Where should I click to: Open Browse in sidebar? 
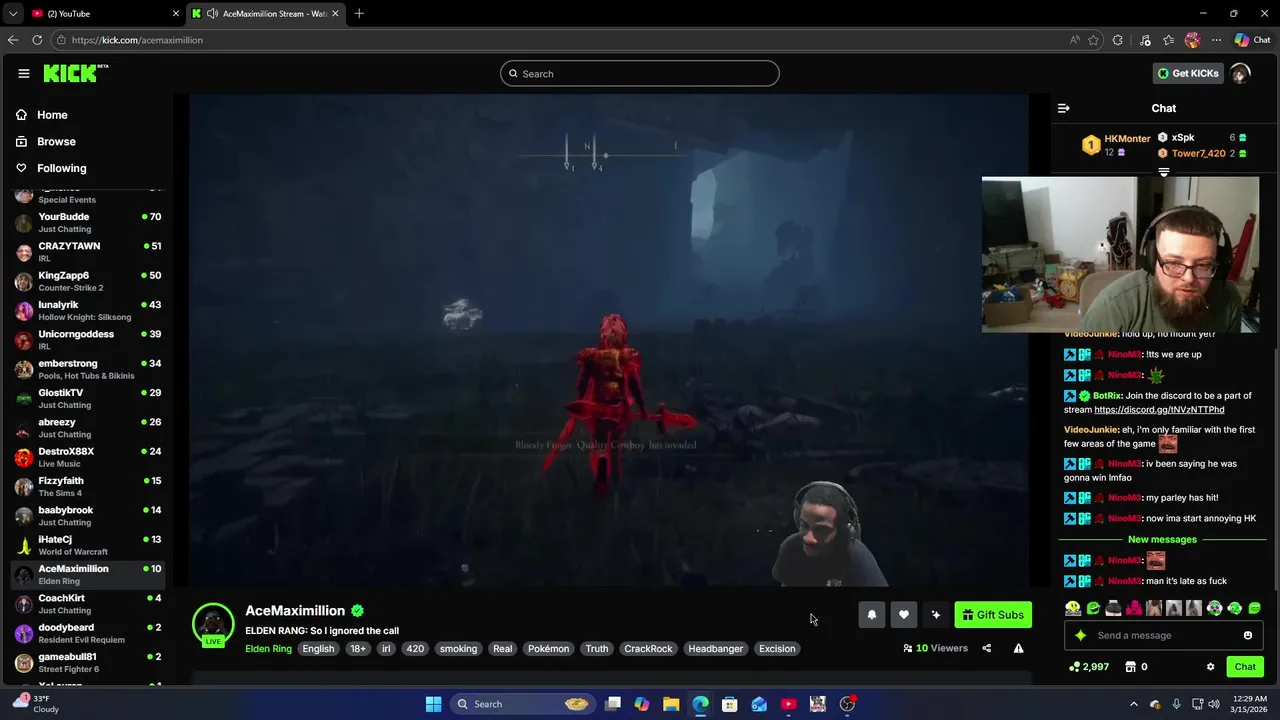tap(56, 142)
